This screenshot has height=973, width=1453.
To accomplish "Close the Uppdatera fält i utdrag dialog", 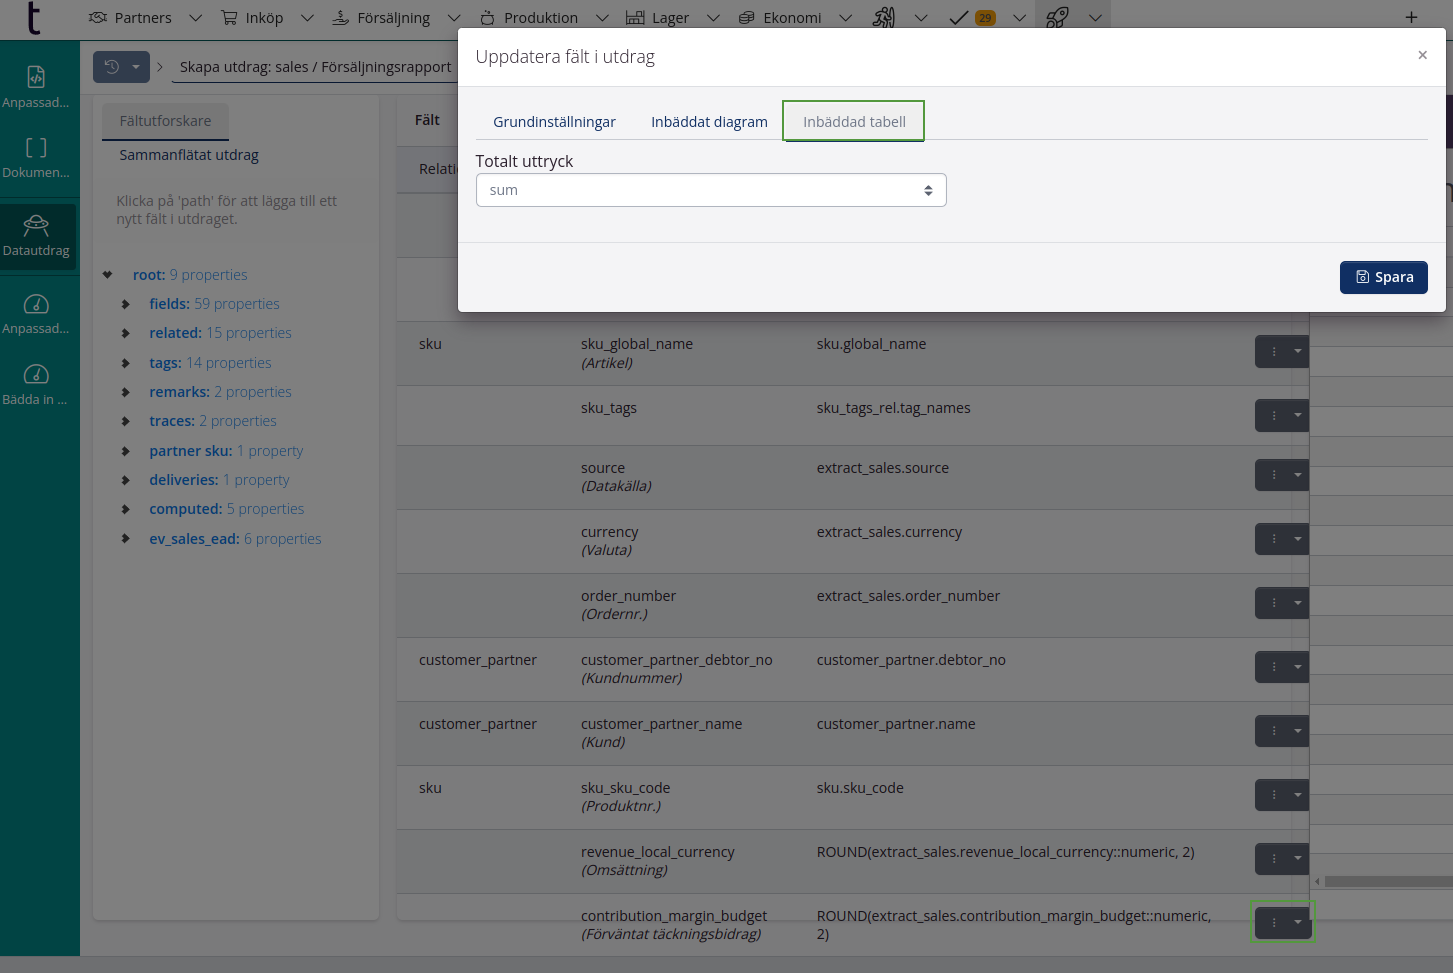I will tap(1422, 55).
